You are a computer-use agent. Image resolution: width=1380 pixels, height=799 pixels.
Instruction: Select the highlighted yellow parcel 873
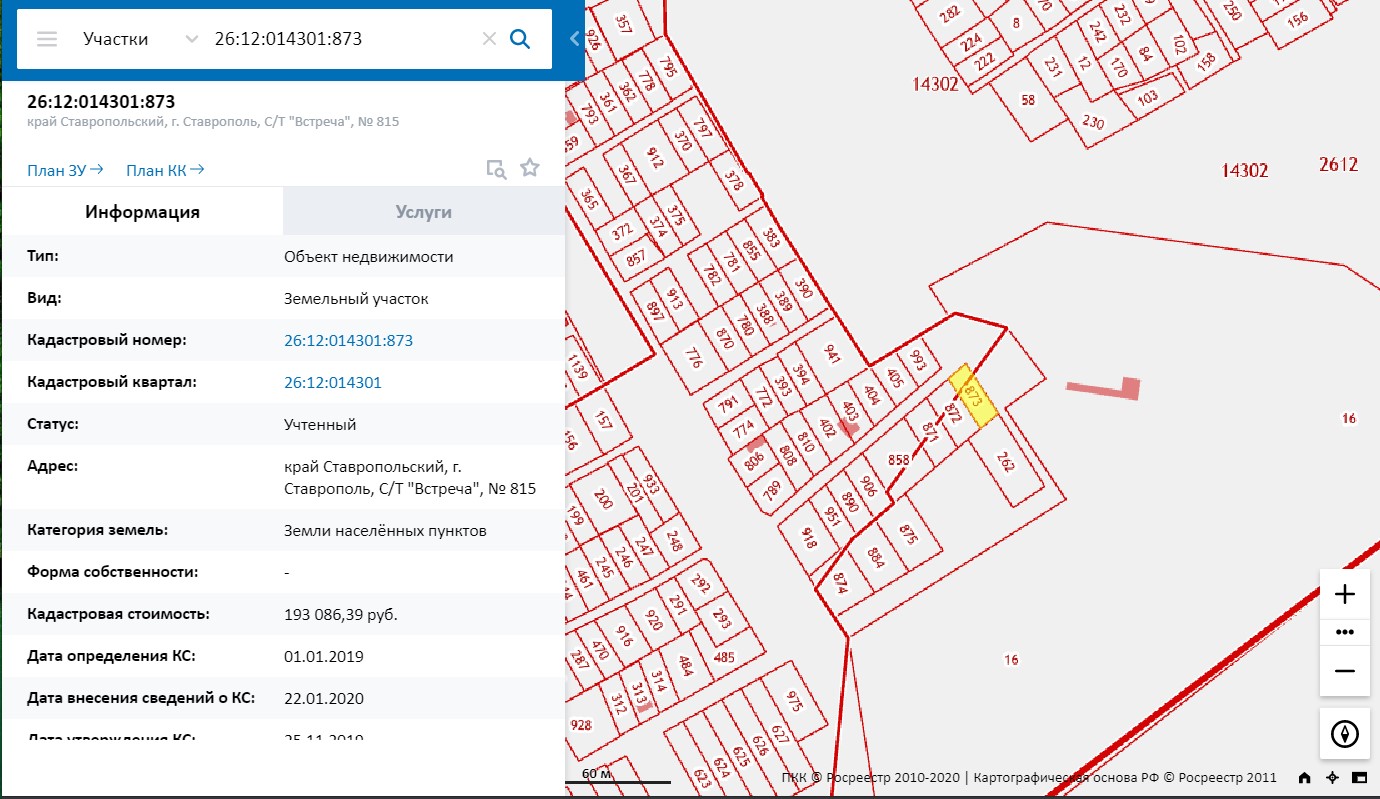click(x=974, y=397)
